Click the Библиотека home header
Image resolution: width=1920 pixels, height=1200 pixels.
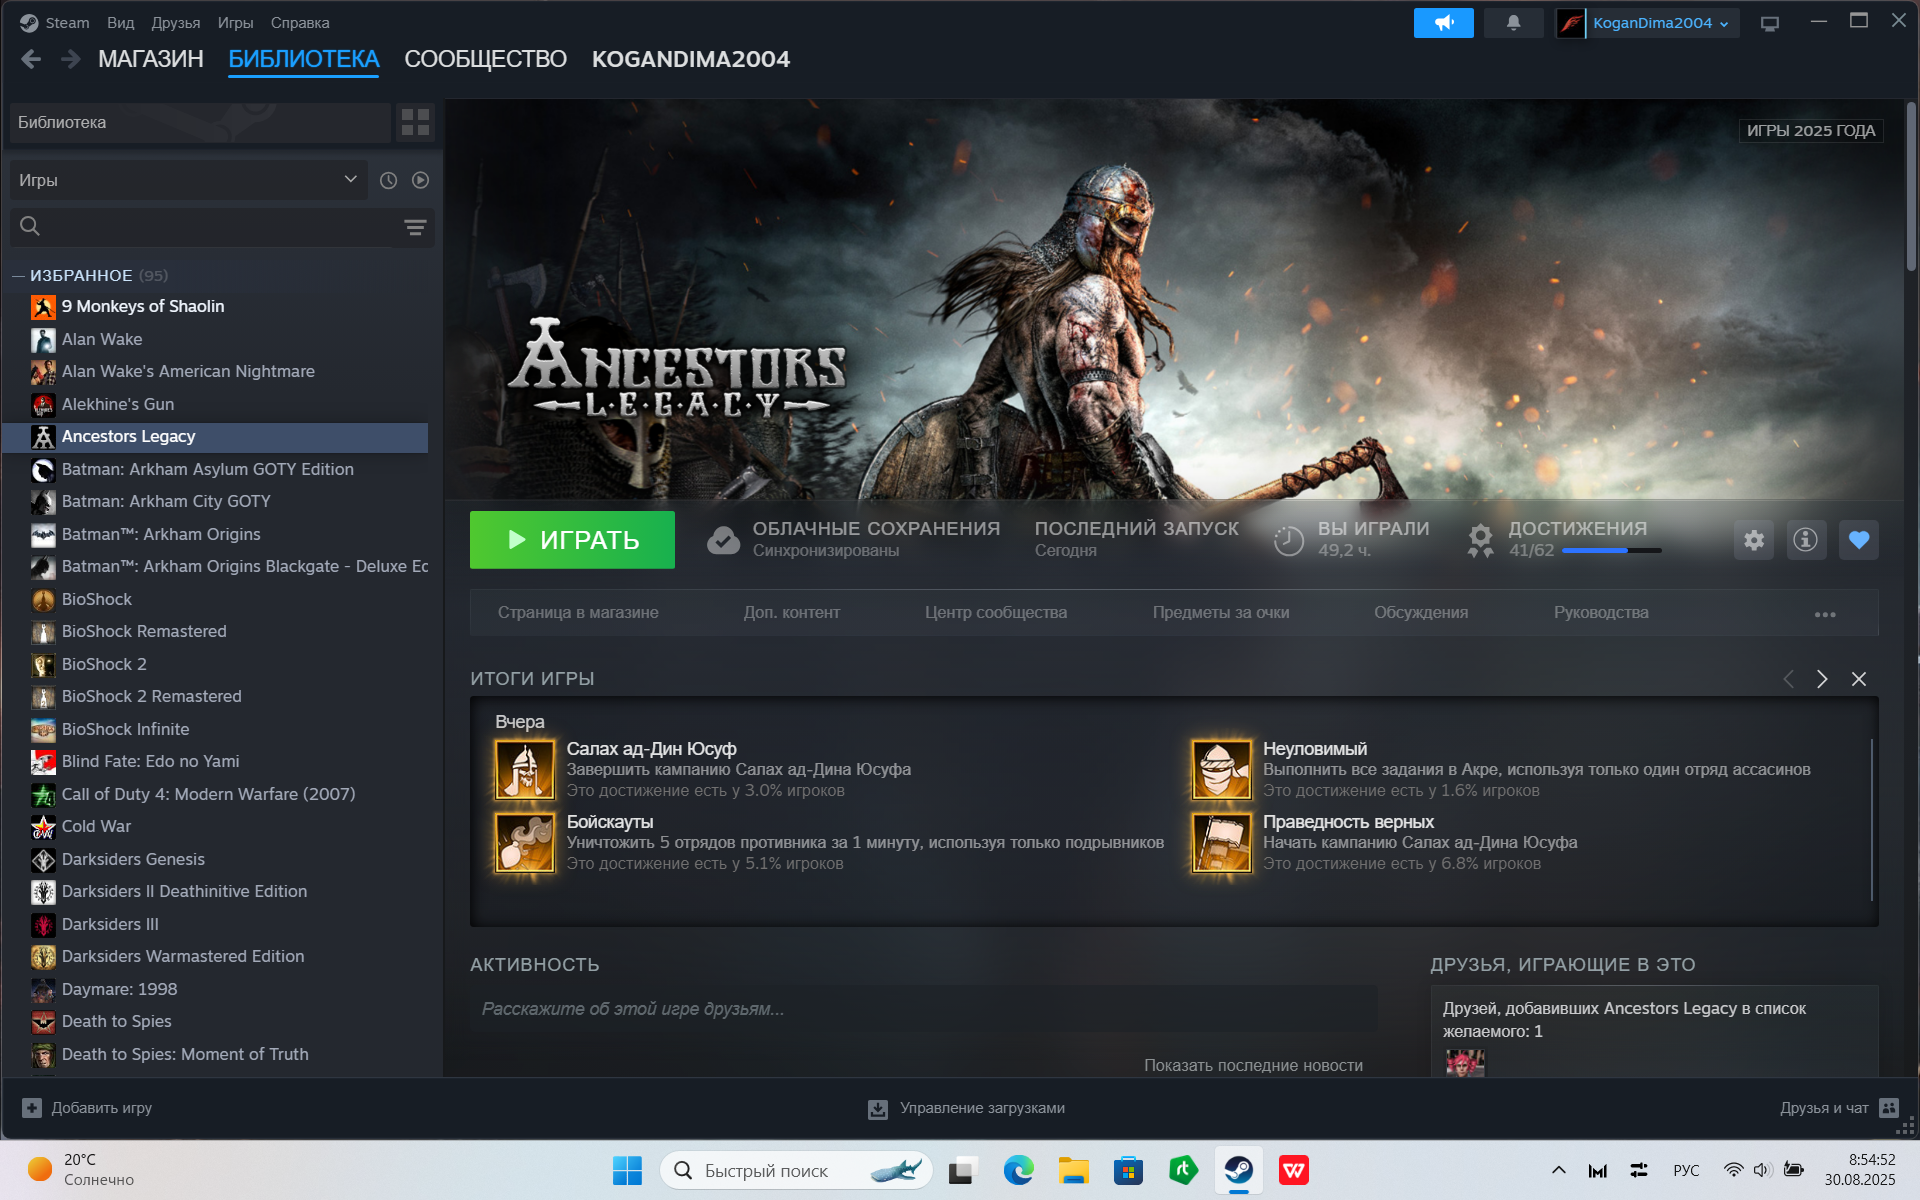click(200, 122)
